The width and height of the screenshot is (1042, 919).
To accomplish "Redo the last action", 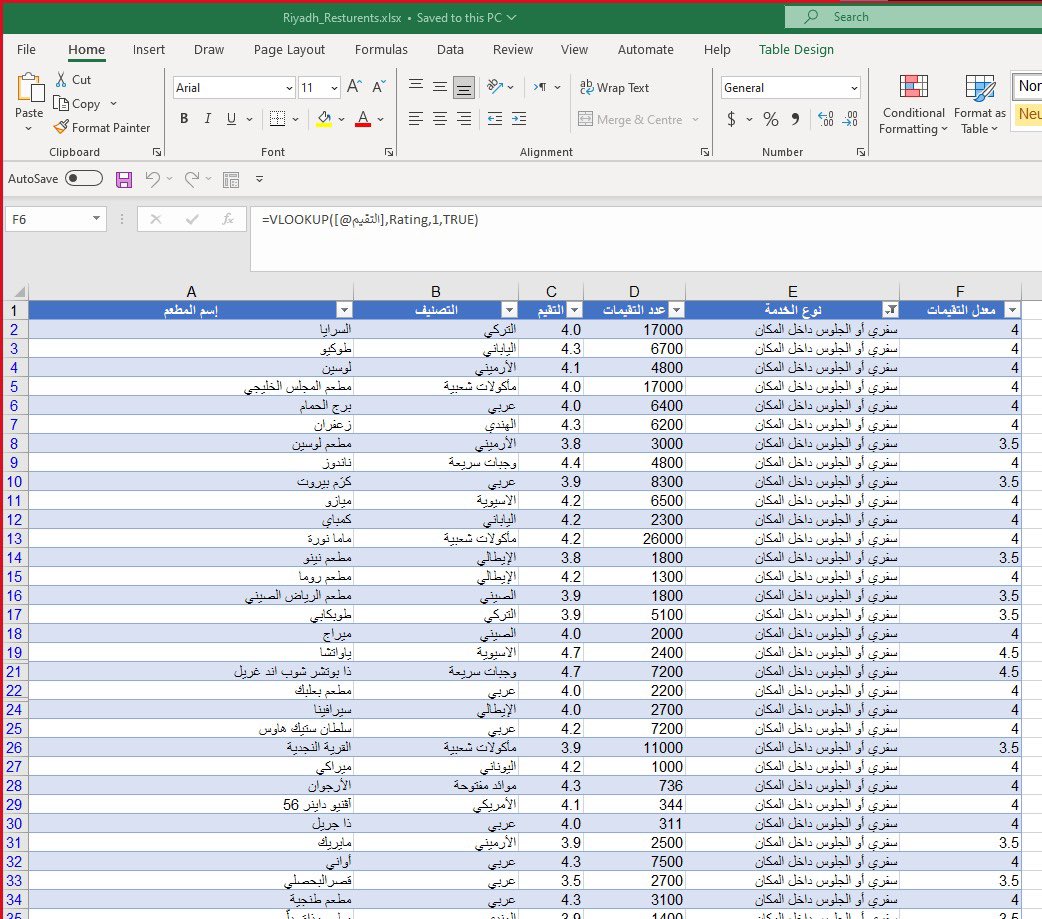I will tap(192, 179).
